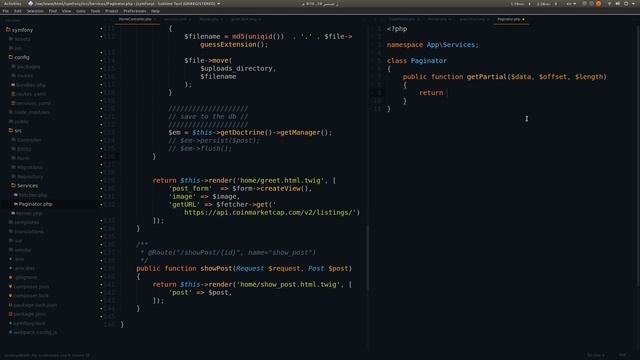The image size is (640, 360).
Task: Open .gitignore in the sidebar
Action: pos(26,277)
